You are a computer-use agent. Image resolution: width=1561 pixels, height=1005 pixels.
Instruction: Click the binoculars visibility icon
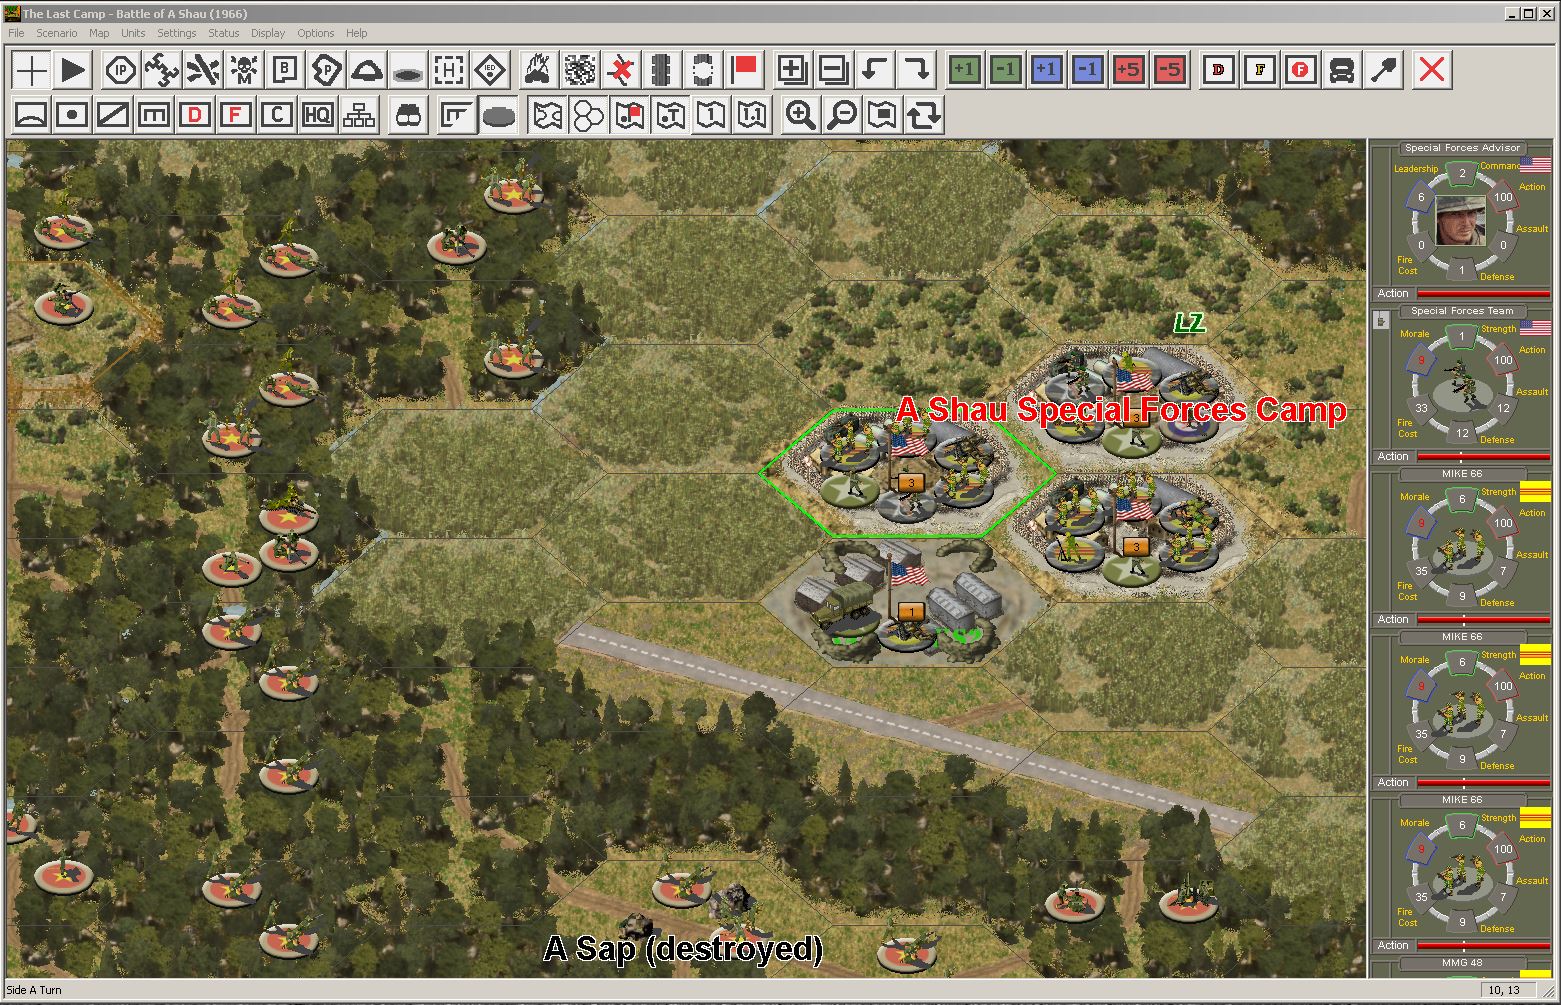coord(407,115)
